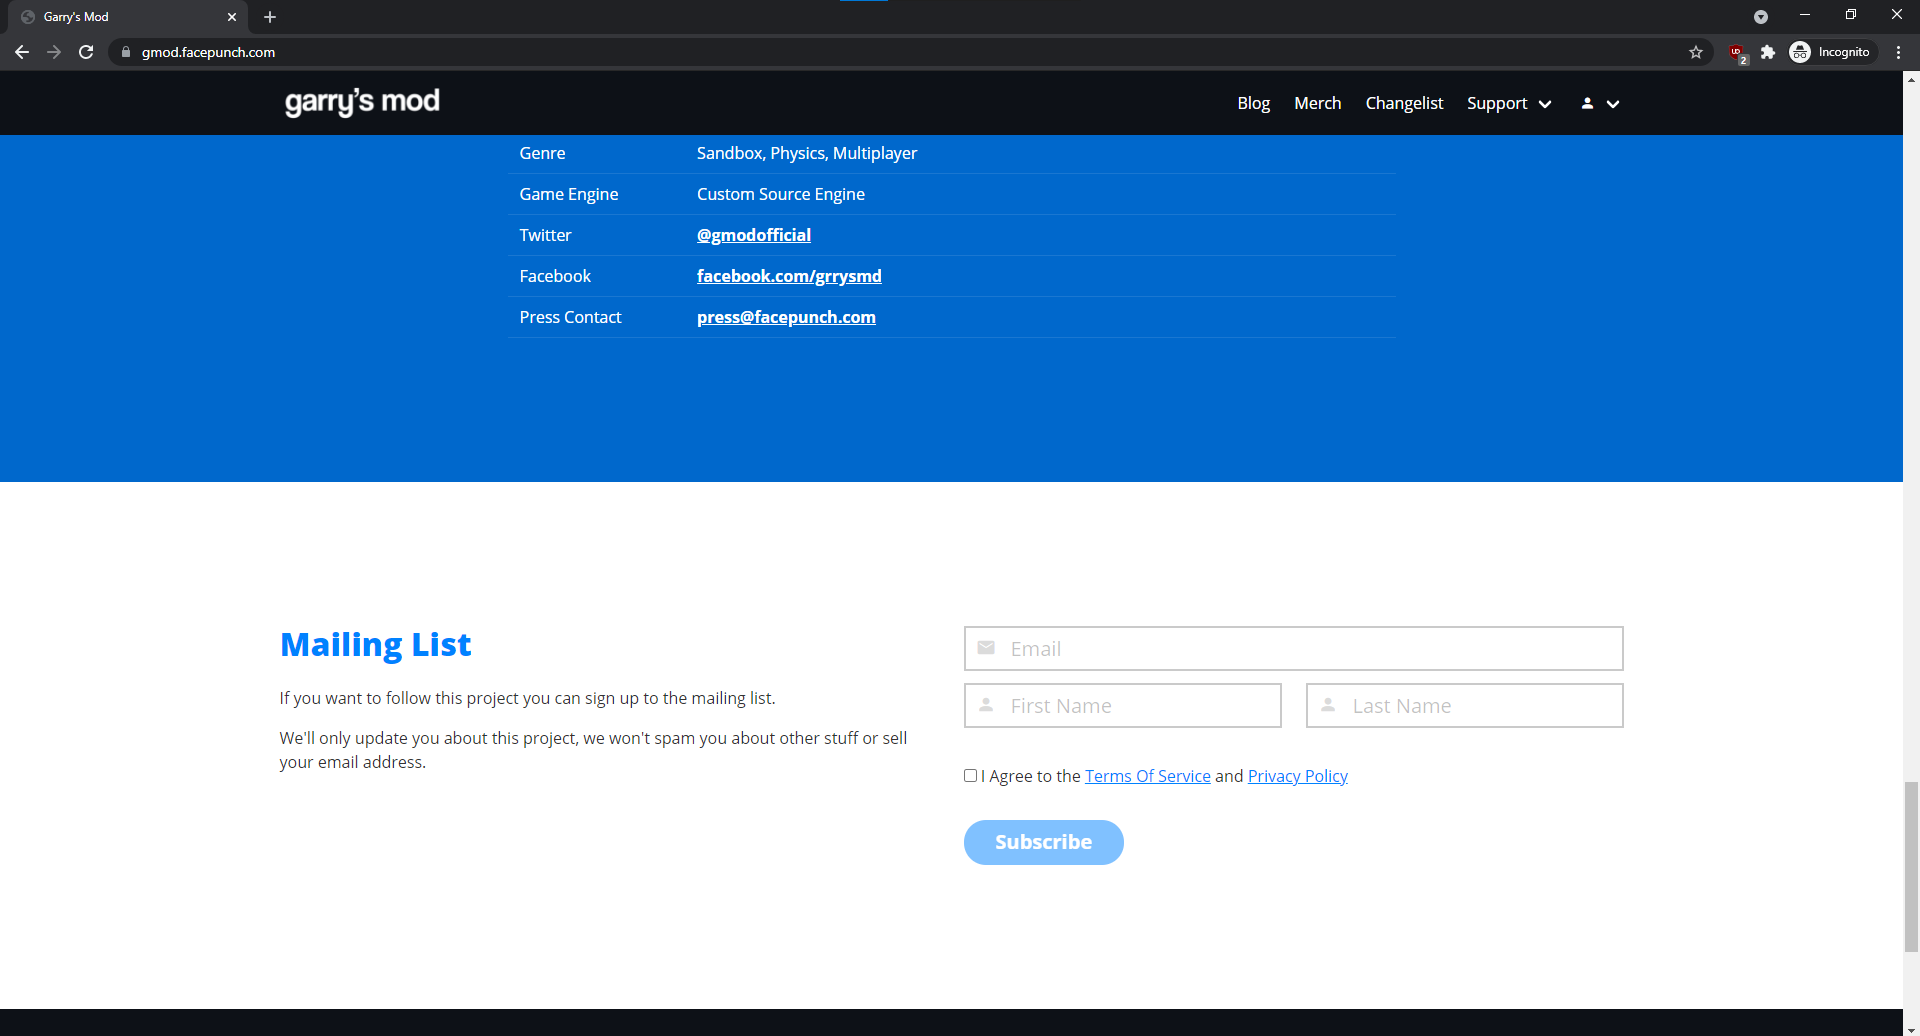Click the 'Genre' row label

(x=542, y=153)
